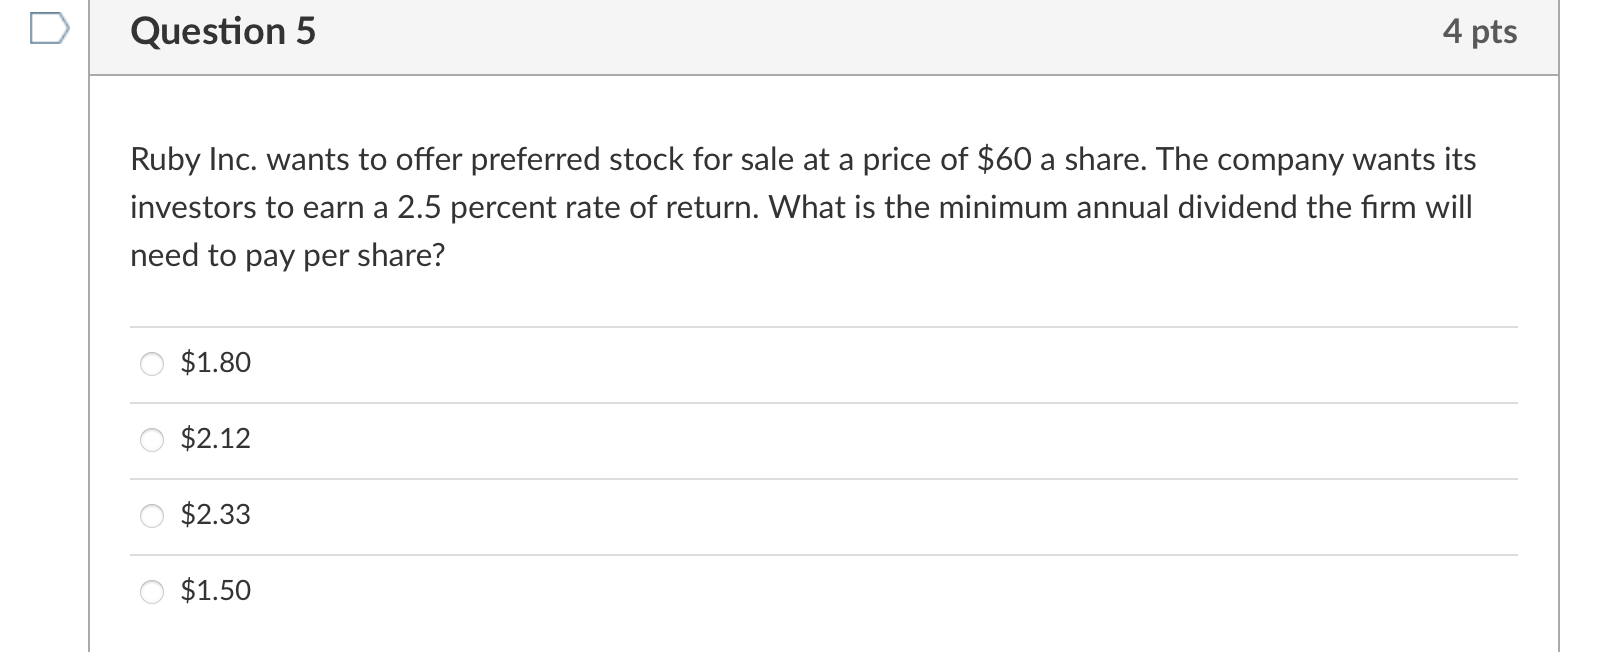Click the "$2.33" answer label text

point(215,514)
